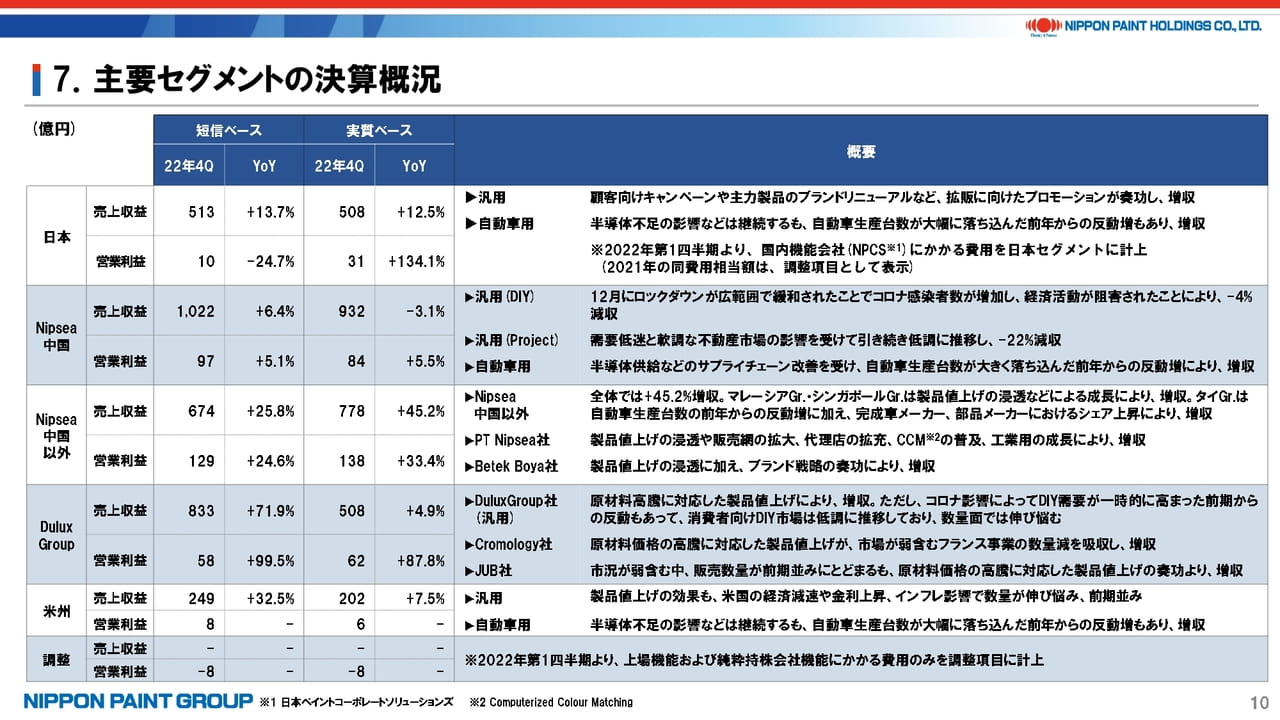
Task: Select footnote ※1 日本ペイントコーポレートソリューションズ
Action: [x=356, y=702]
